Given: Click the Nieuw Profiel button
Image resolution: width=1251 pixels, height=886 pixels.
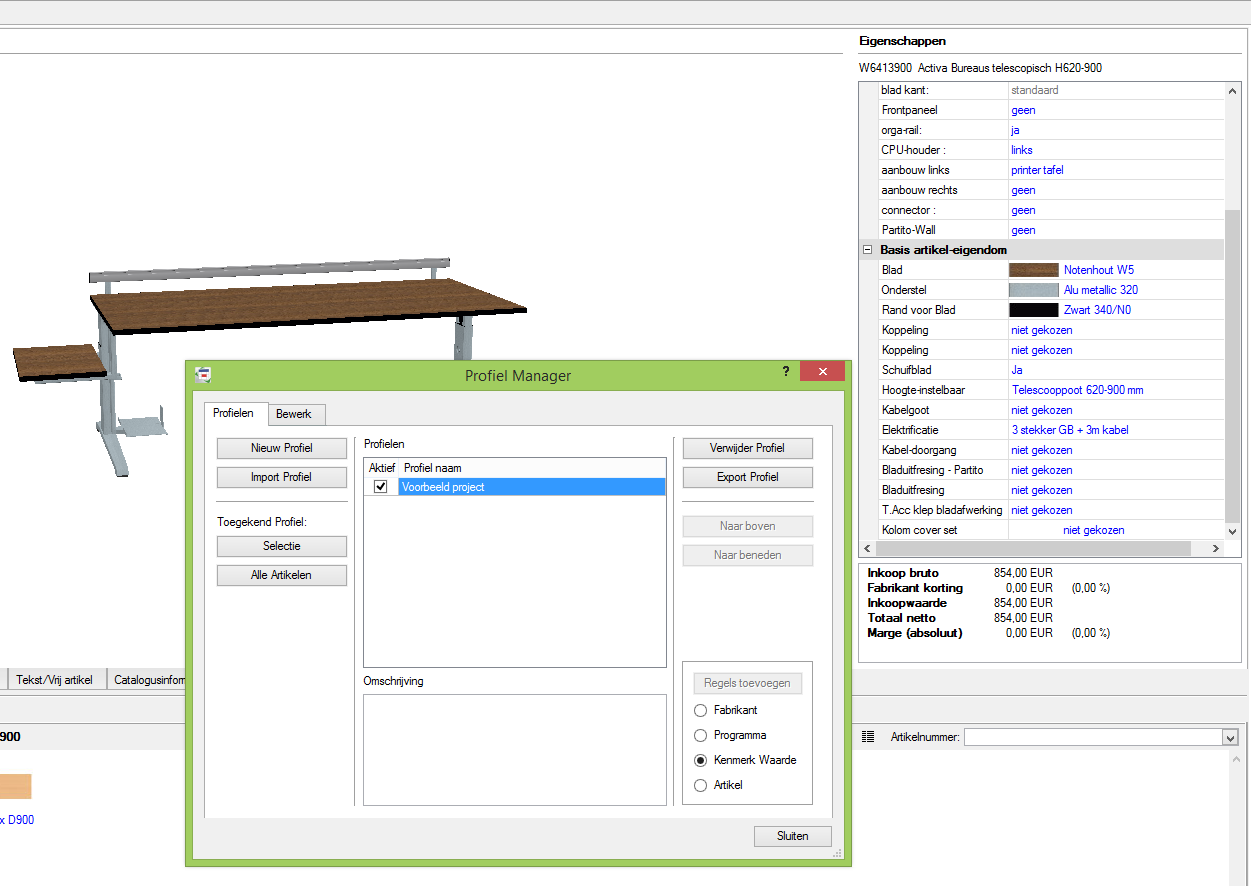Looking at the screenshot, I should click(282, 448).
